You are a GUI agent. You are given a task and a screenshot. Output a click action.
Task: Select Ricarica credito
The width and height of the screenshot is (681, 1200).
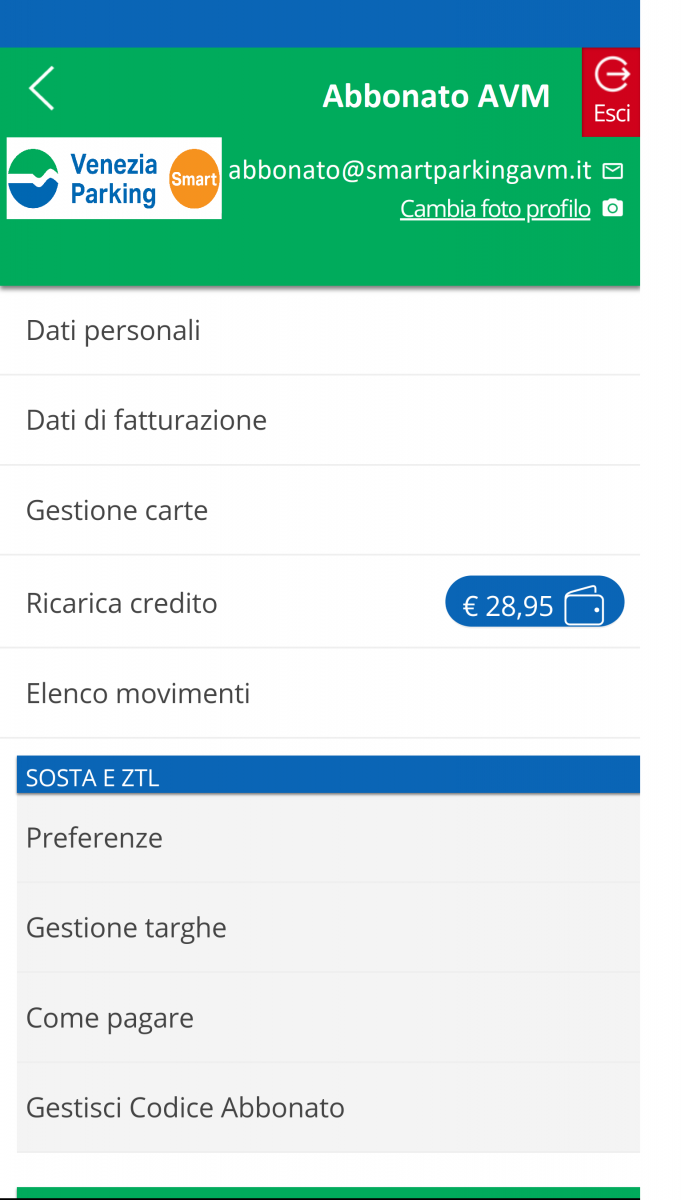pyautogui.click(x=121, y=603)
